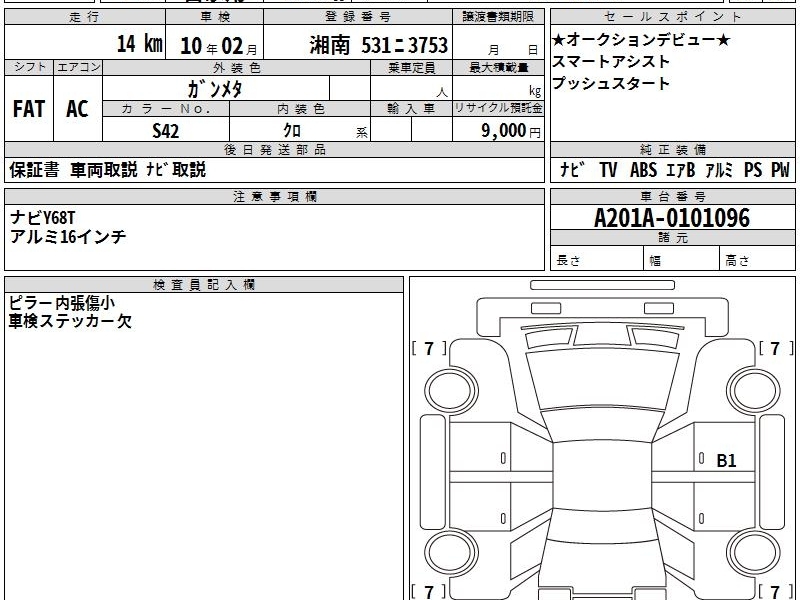Click color number 'S42'
This screenshot has height=600, width=800.
tap(166, 131)
